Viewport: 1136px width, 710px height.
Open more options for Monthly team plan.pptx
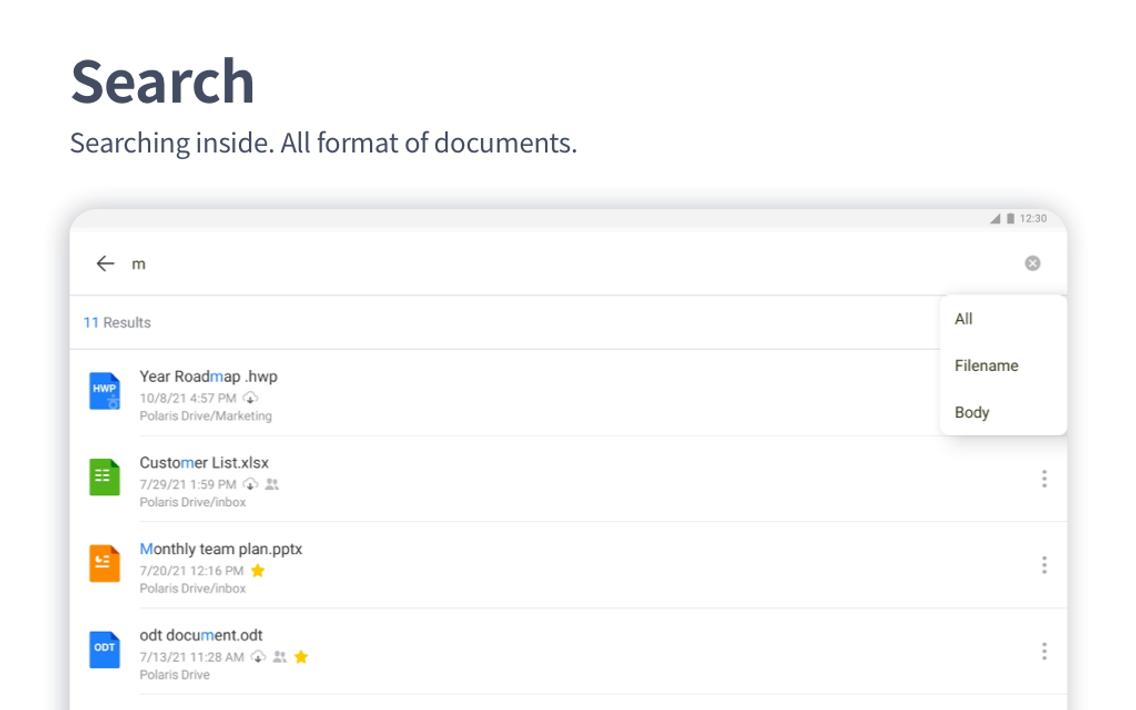point(1044,565)
